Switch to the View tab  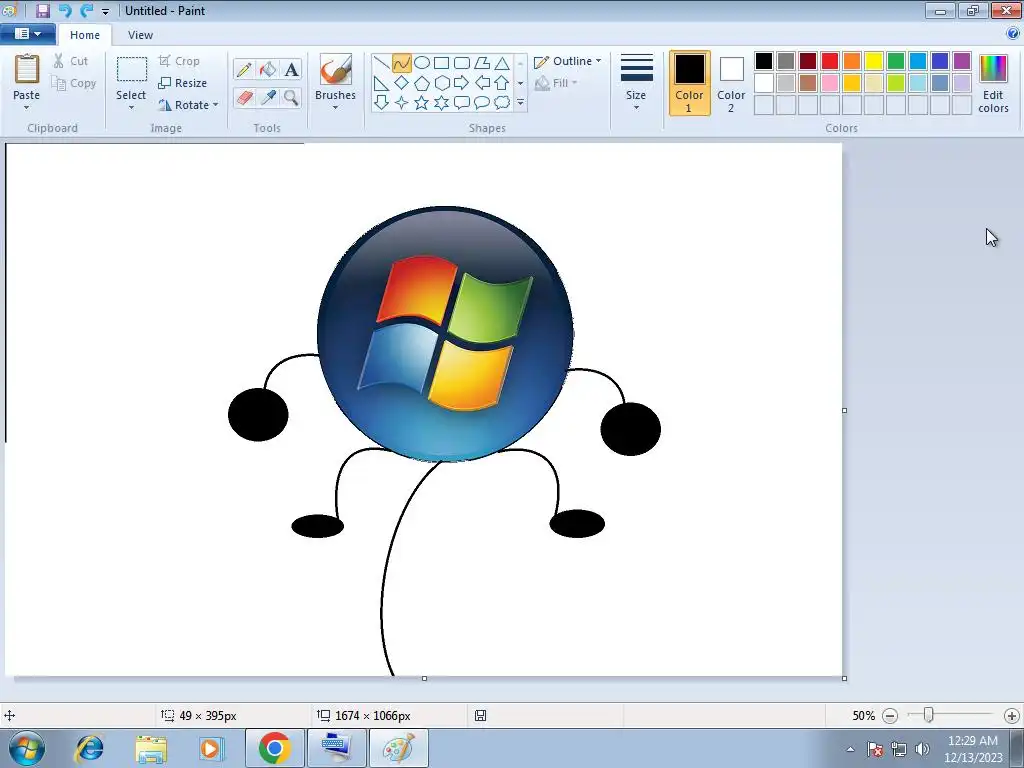click(x=140, y=35)
